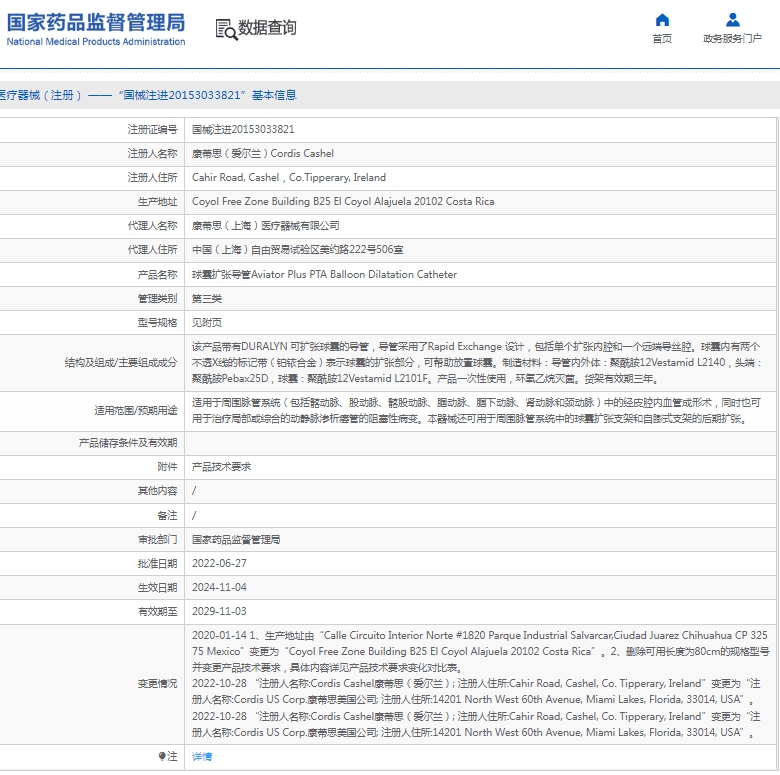Select expiry date 2029-11-03
The image size is (780, 775).
(219, 611)
